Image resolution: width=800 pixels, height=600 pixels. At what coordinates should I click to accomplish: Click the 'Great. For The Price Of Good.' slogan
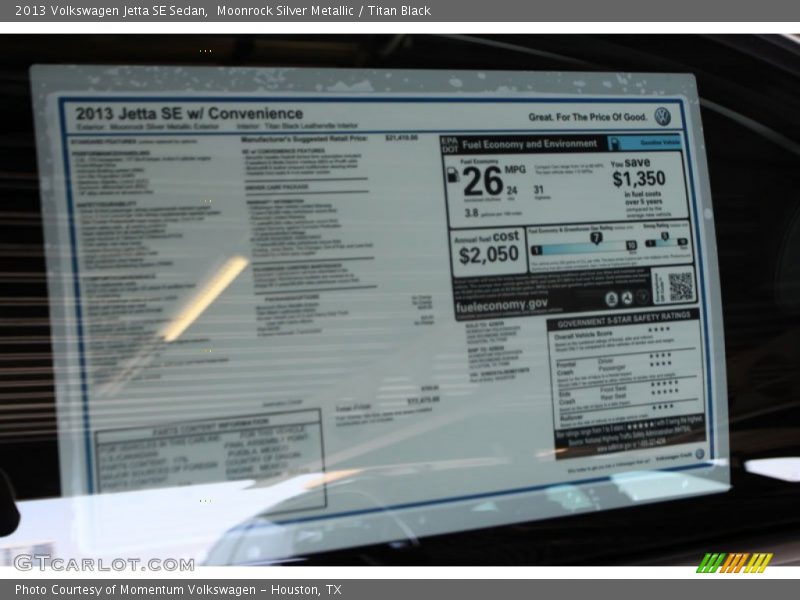pyautogui.click(x=587, y=117)
